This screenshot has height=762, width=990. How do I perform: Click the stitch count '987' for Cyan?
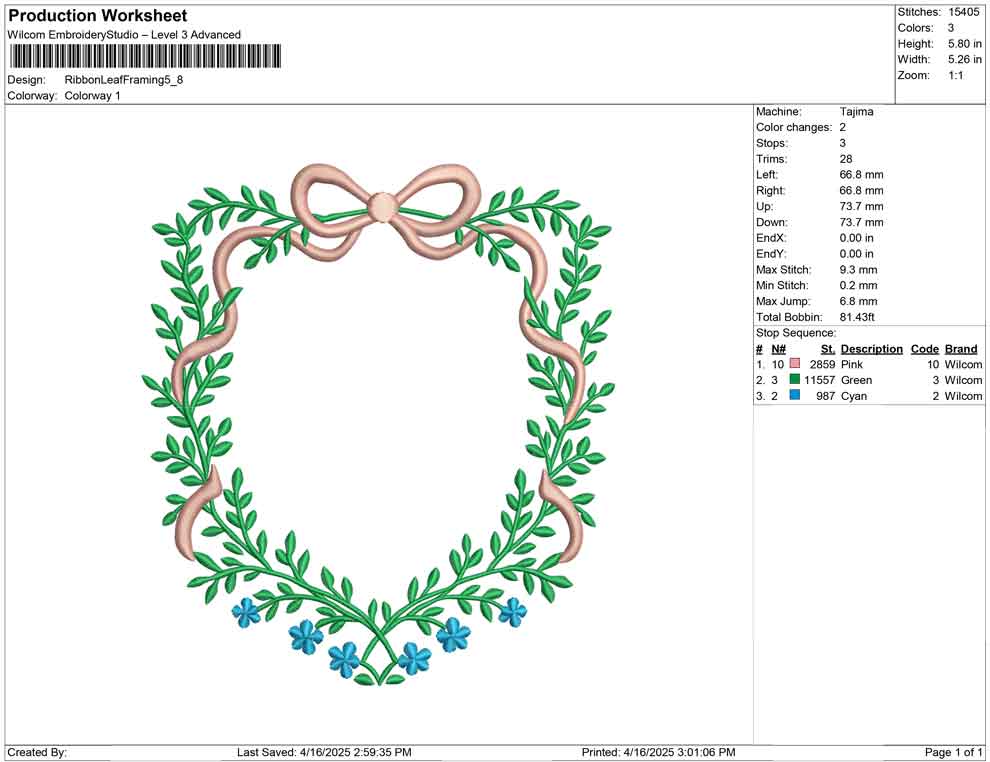tap(825, 396)
